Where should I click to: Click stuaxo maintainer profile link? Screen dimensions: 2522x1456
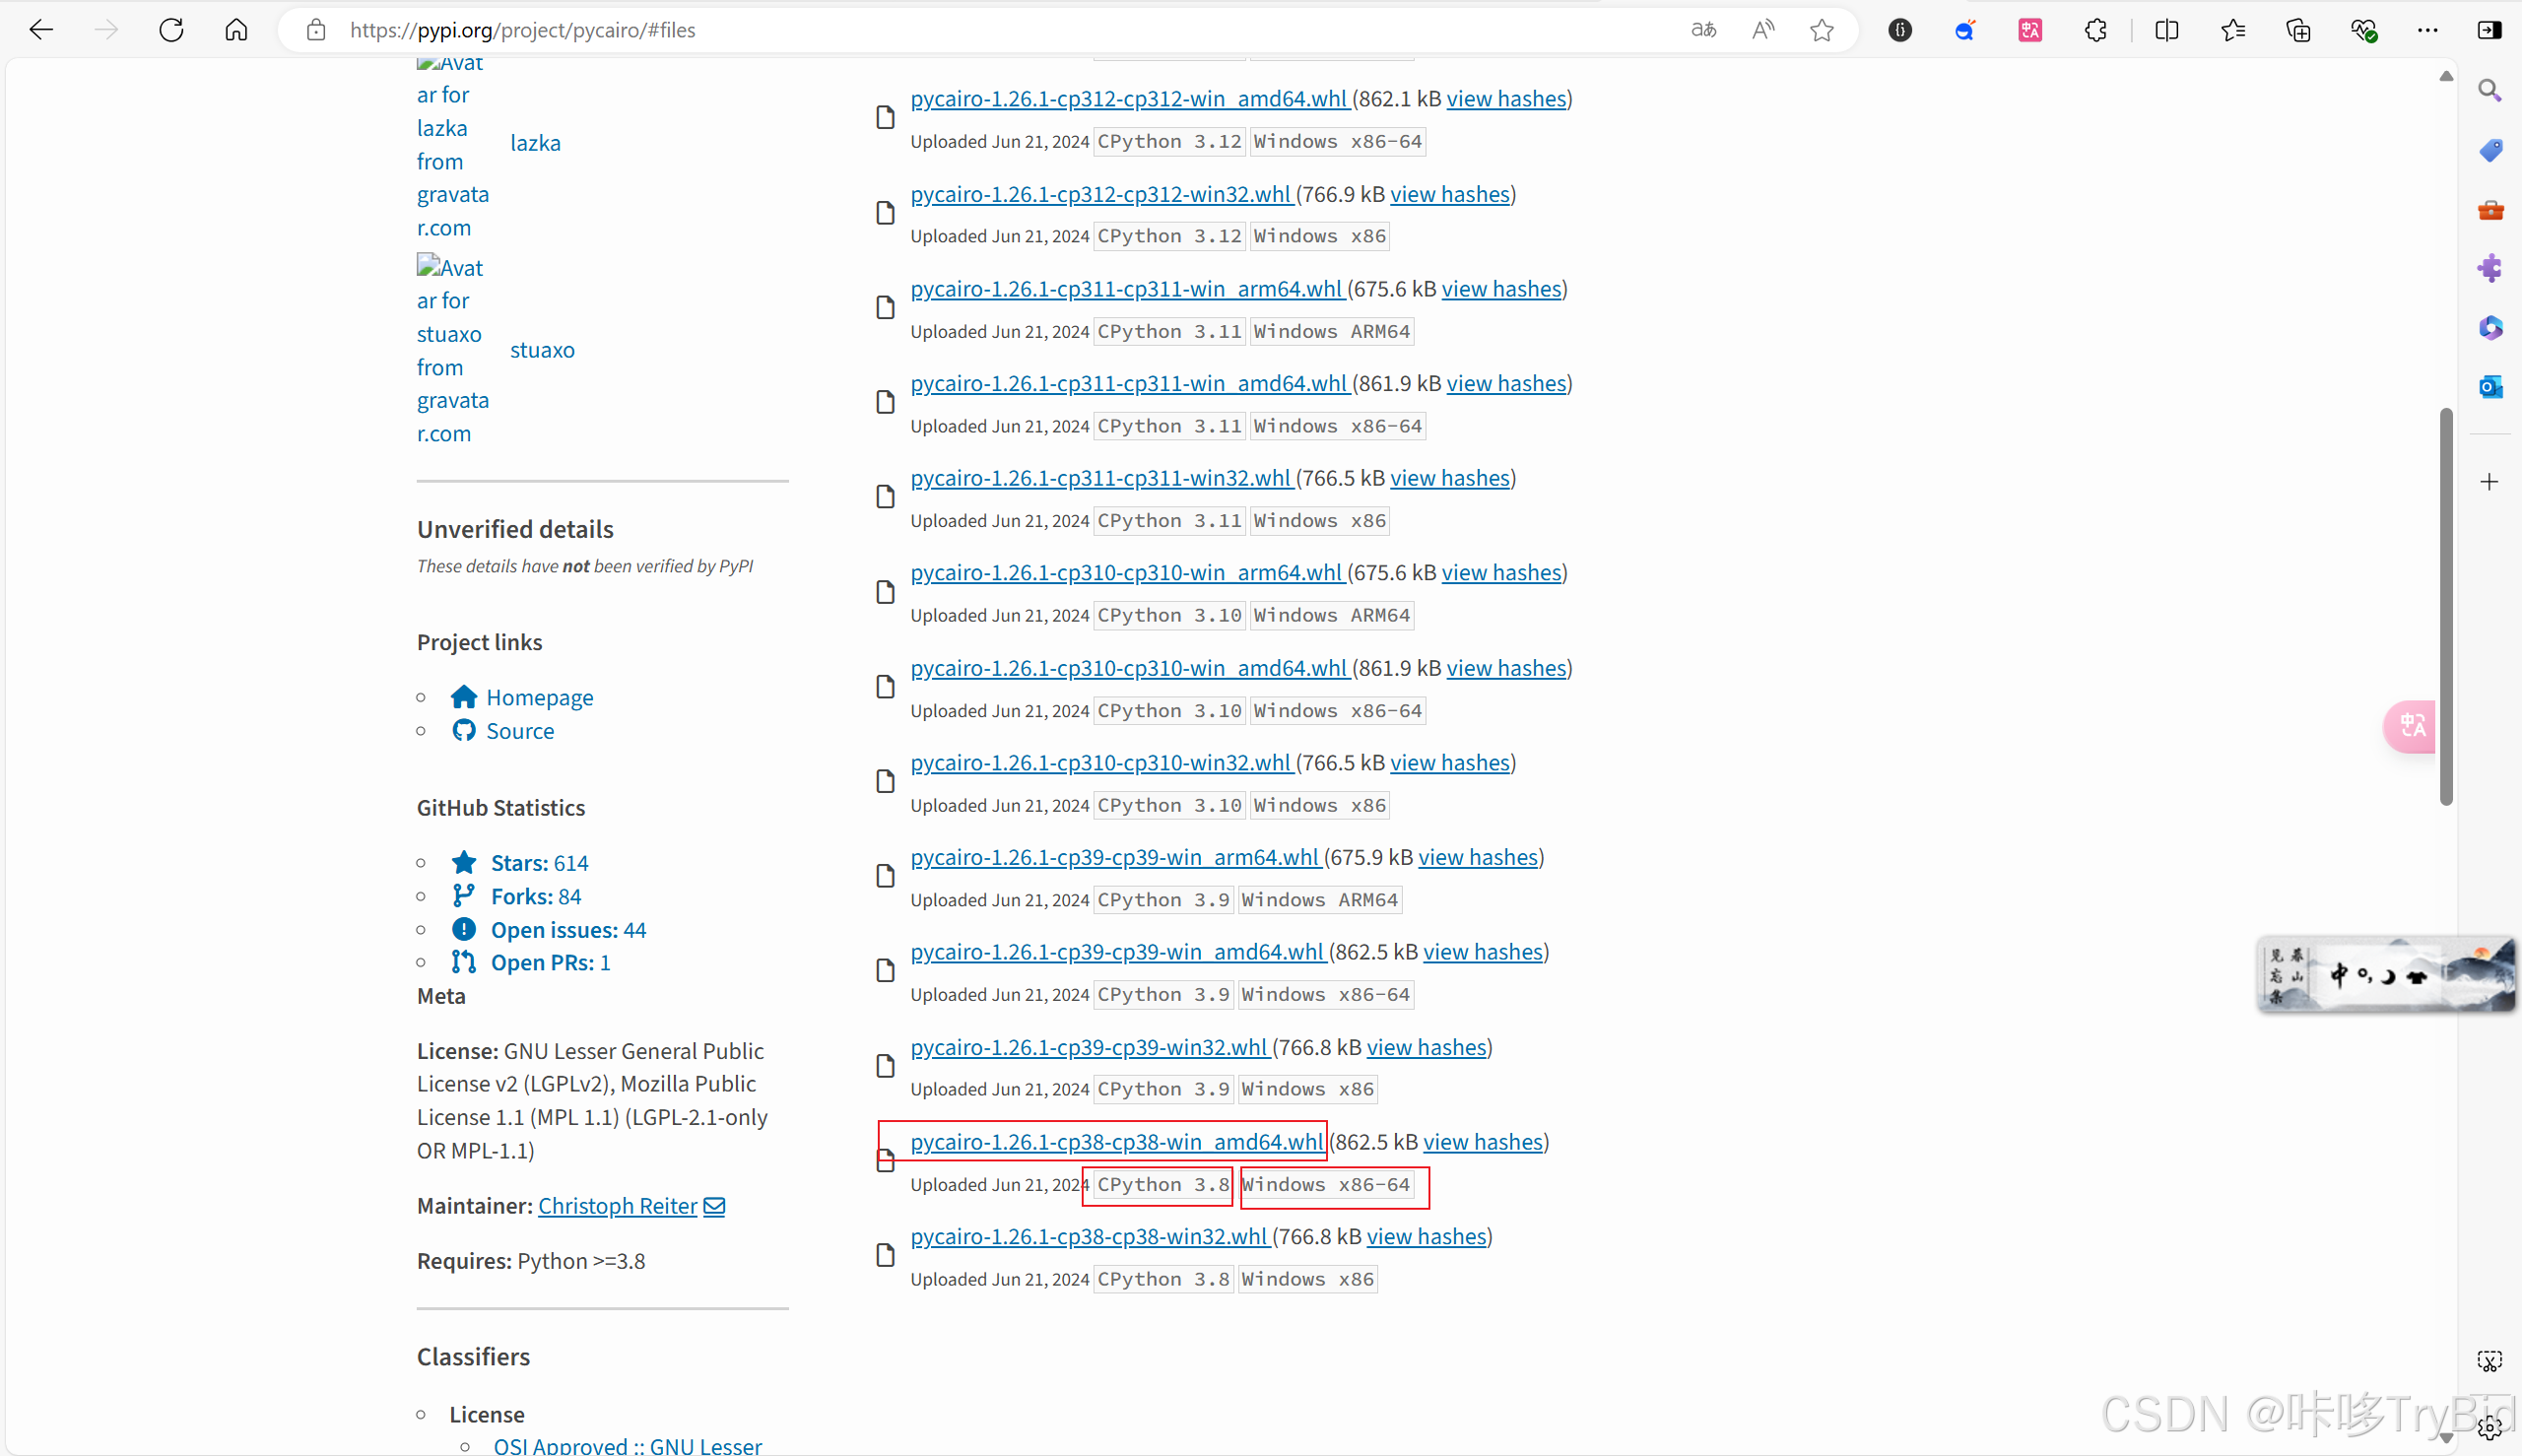(x=543, y=349)
